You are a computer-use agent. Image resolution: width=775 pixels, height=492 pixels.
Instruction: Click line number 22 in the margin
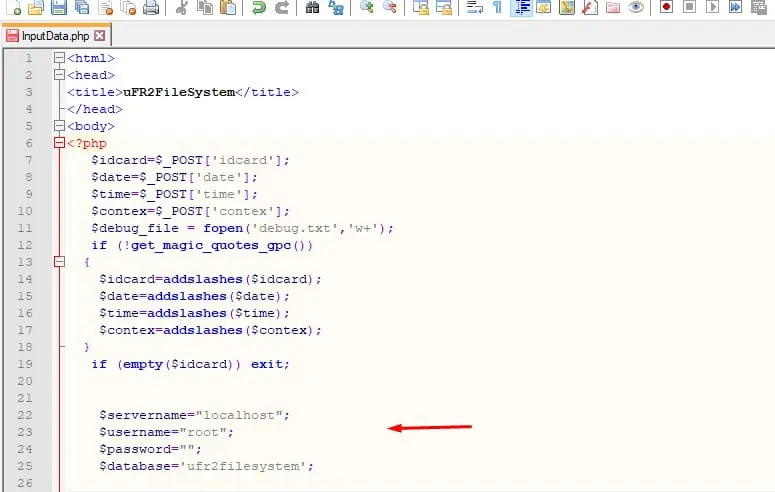[x=25, y=415]
